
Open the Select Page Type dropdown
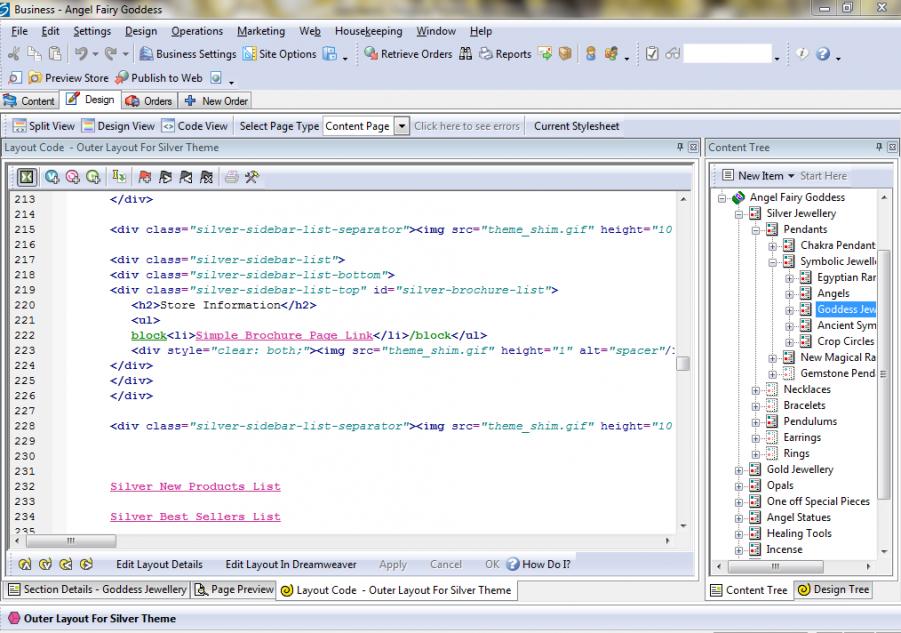click(x=401, y=126)
